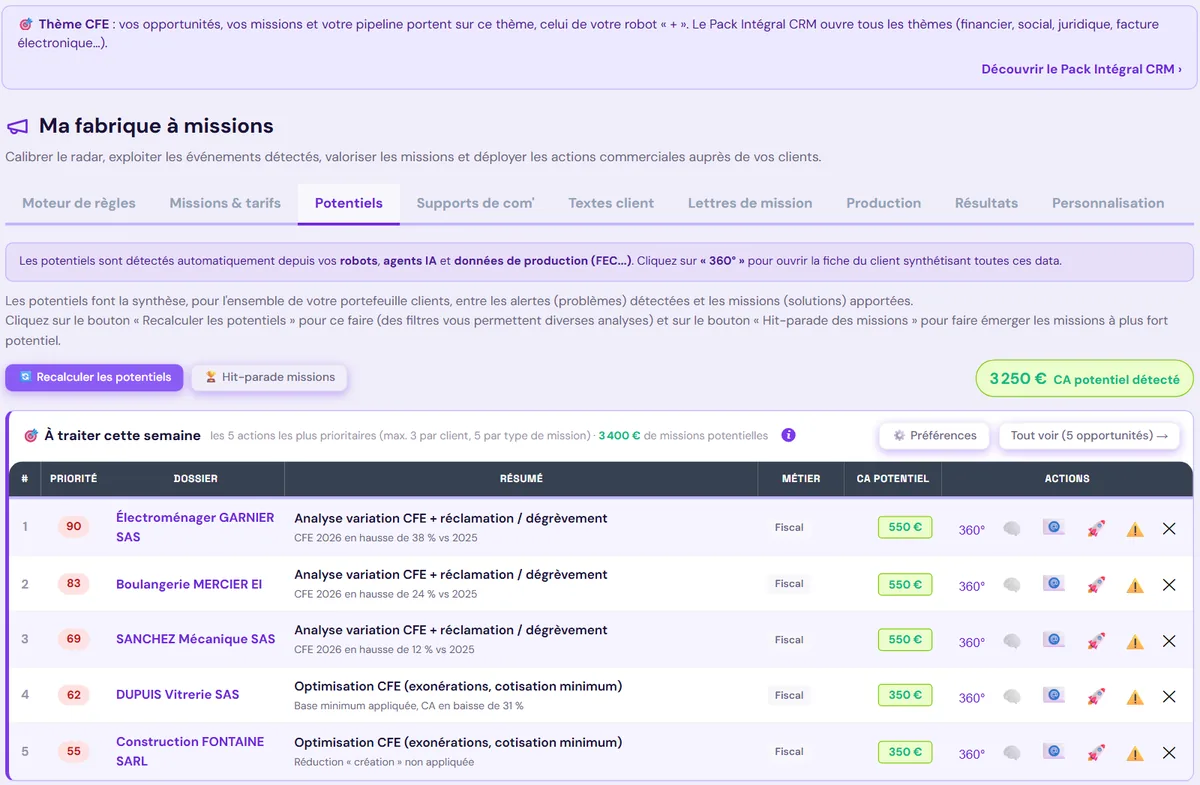Switch to the Production tab
Image resolution: width=1200 pixels, height=785 pixels.
pos(883,203)
